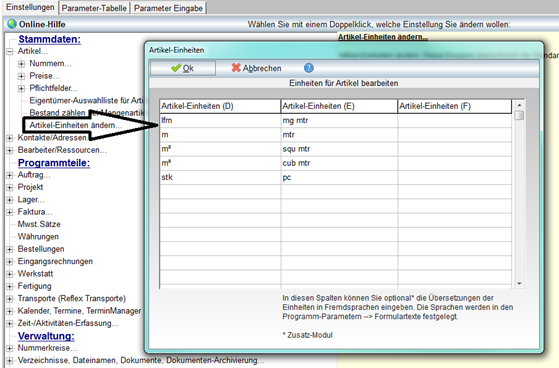Open the Stammdaten heading link
Image resolution: width=559 pixels, height=368 pixels.
point(50,39)
